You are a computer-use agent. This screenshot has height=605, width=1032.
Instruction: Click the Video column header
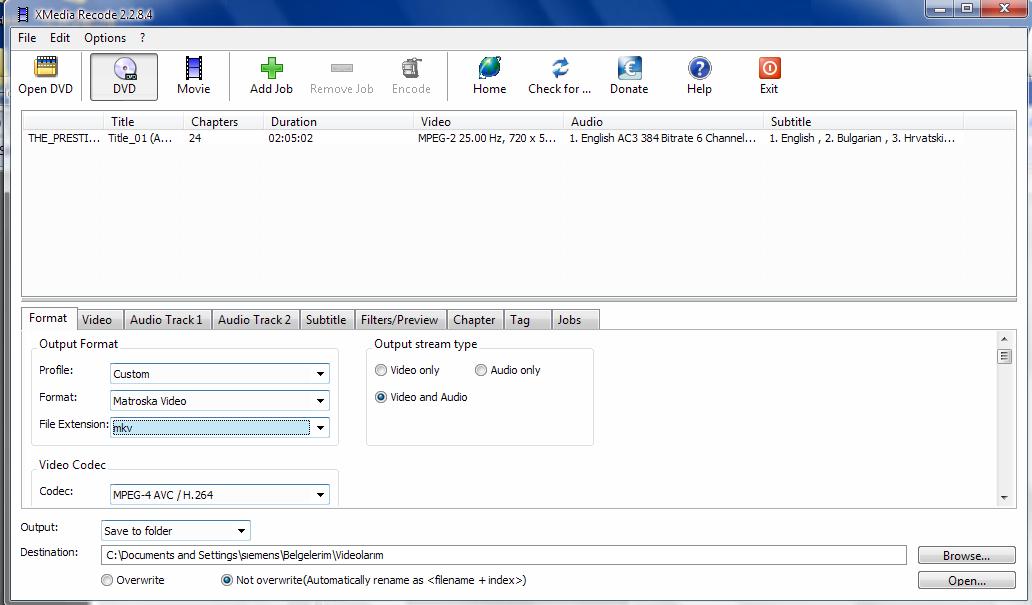(488, 122)
